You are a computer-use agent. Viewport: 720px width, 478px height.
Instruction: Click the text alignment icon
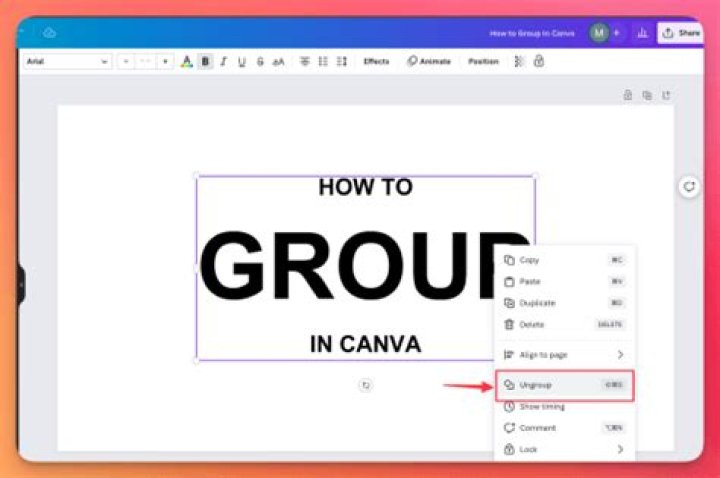(304, 62)
